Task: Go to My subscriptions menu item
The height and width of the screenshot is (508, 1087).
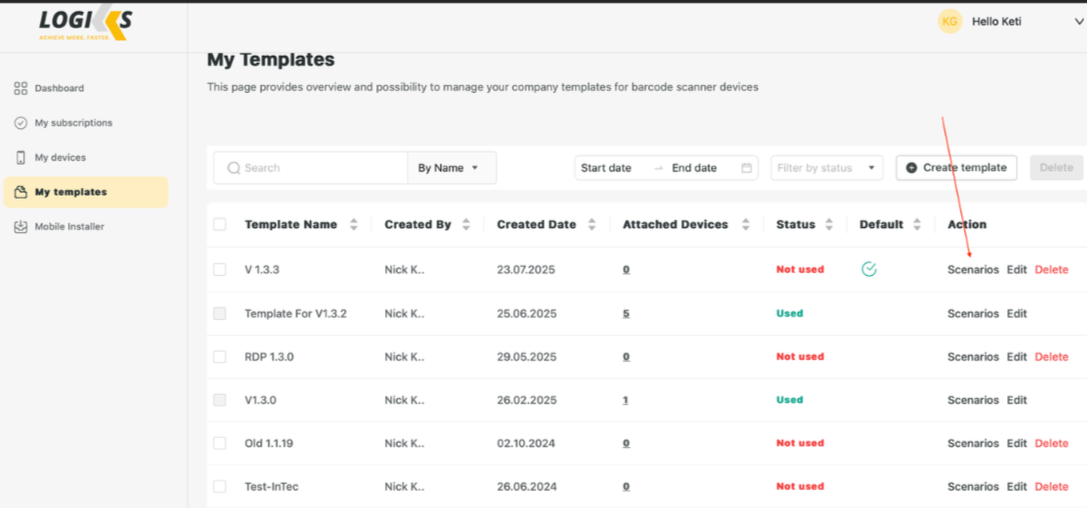Action: [x=73, y=123]
